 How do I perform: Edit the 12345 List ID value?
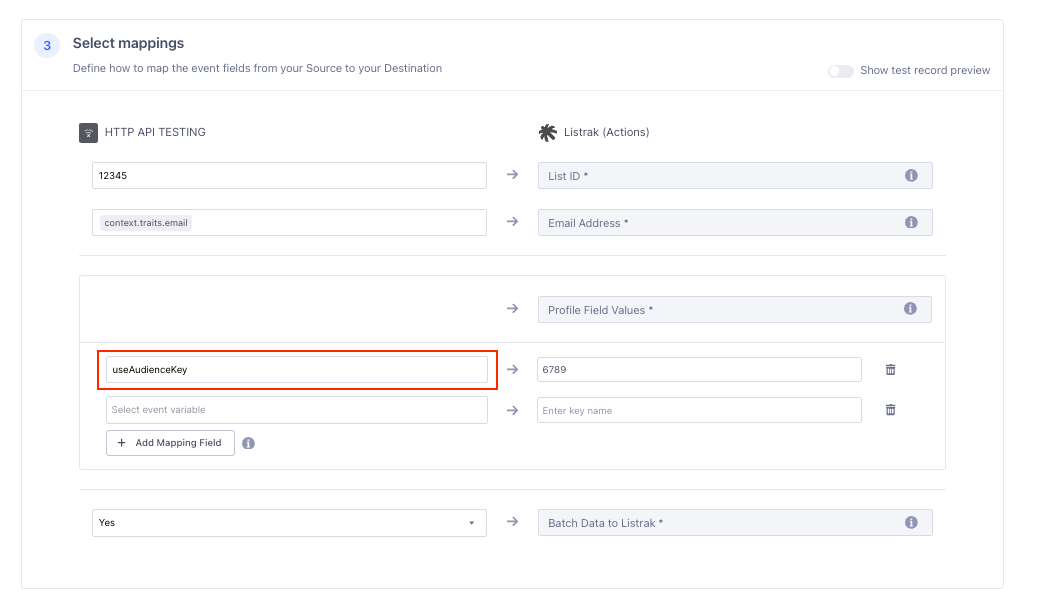click(x=290, y=175)
